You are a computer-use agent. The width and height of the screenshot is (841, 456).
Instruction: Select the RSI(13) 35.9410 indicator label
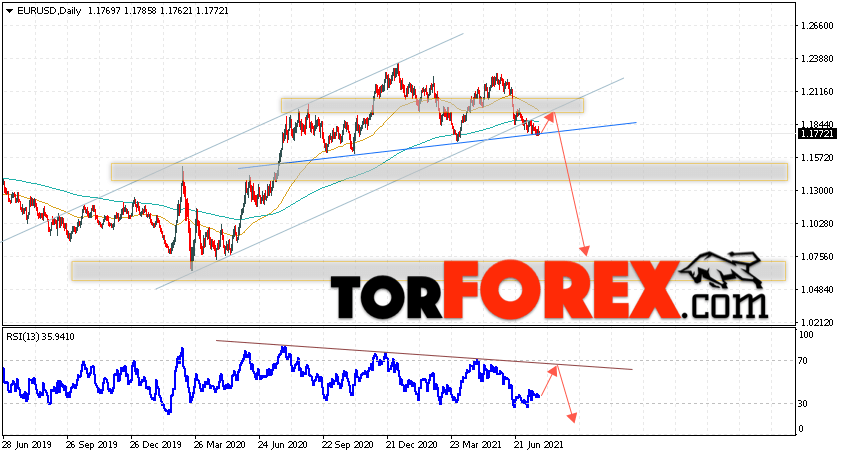coord(40,337)
